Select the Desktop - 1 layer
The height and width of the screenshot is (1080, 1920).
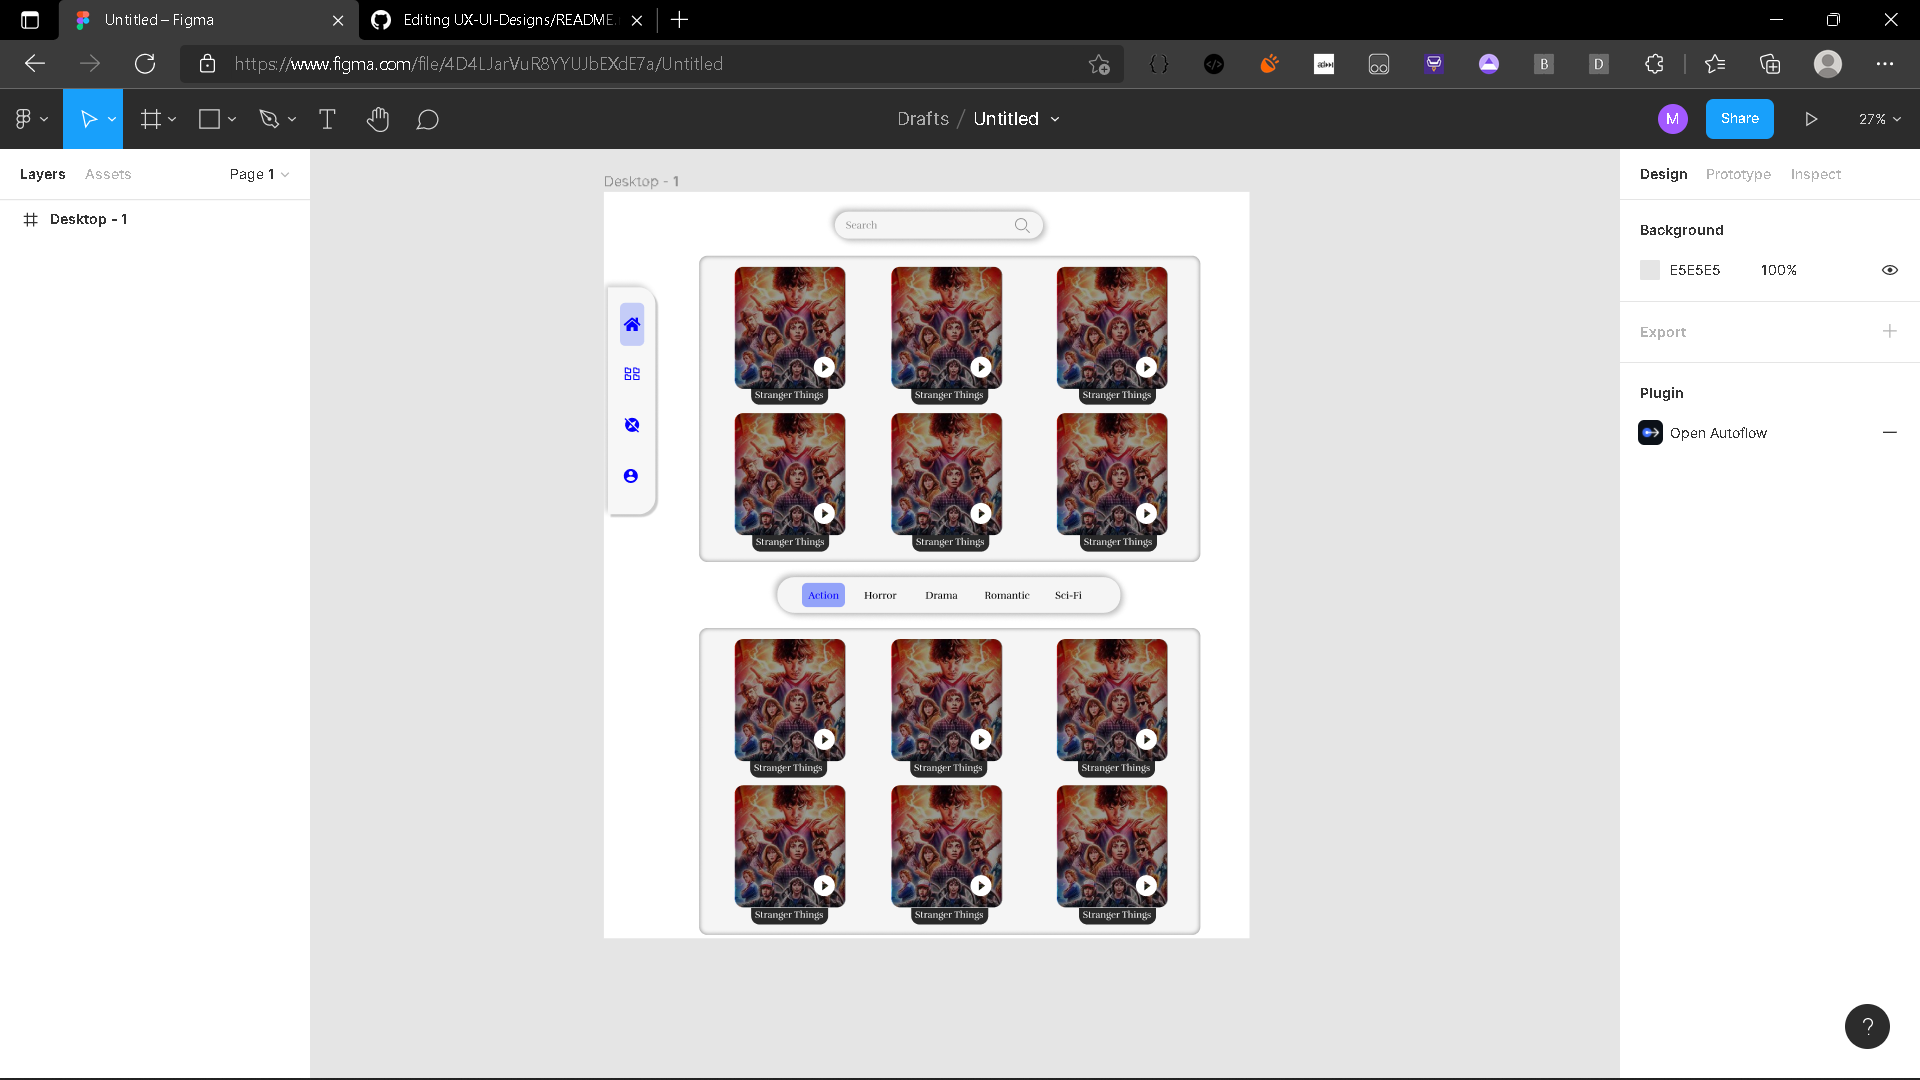(90, 219)
